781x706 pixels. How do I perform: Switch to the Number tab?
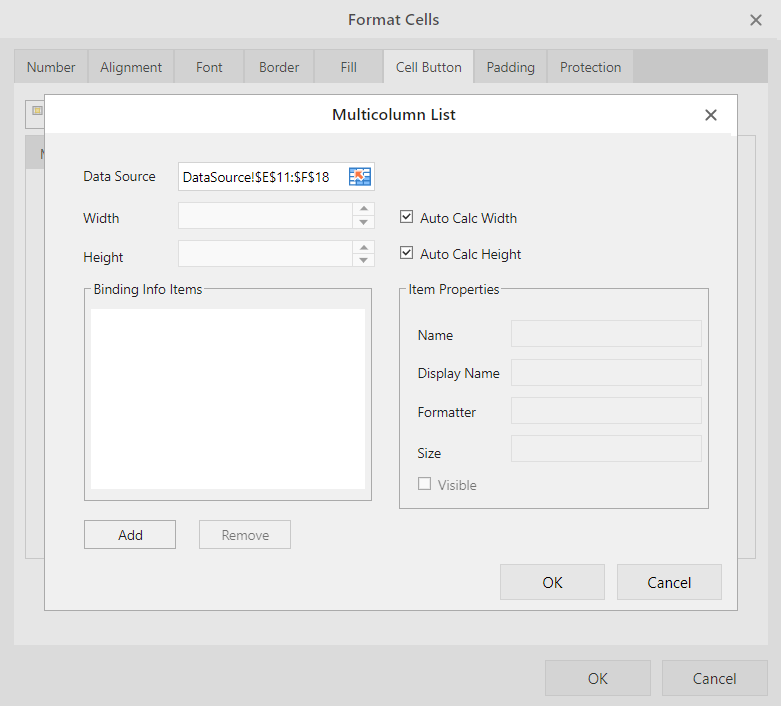click(51, 67)
